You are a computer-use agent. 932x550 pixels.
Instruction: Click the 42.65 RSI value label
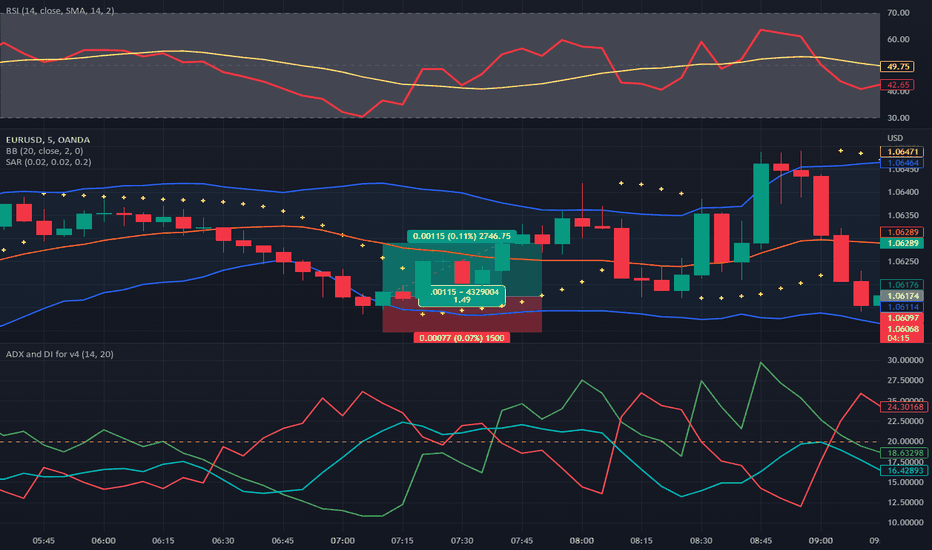[897, 85]
